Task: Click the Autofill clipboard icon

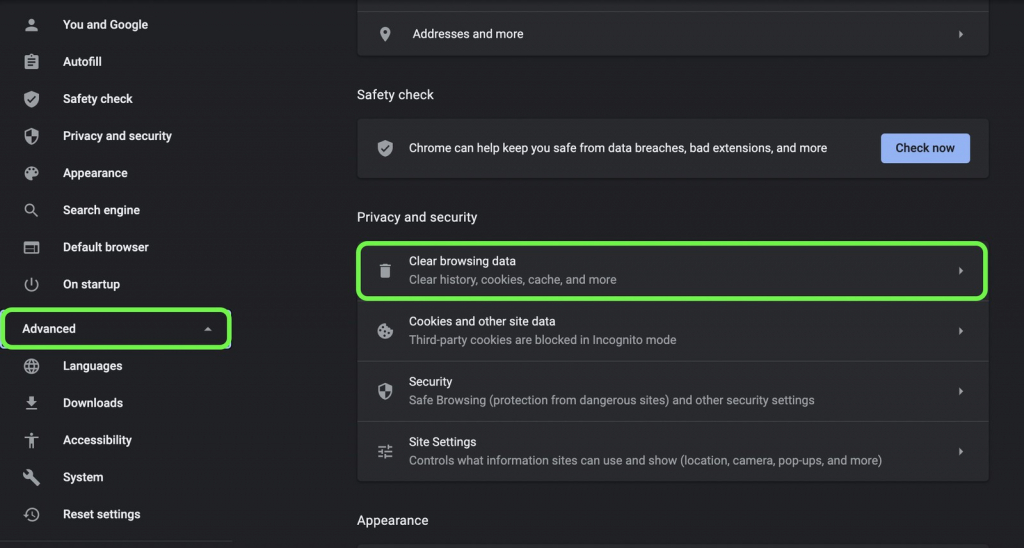Action: point(31,61)
